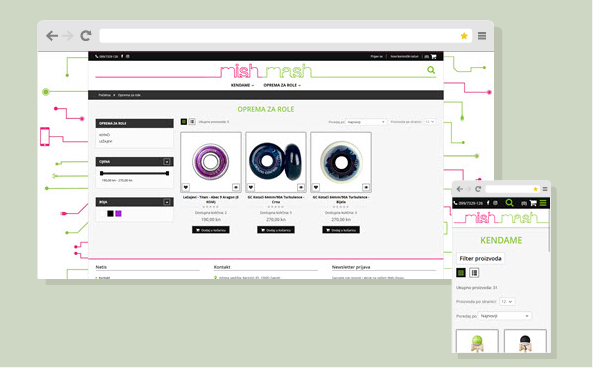Open the browser hamburger menu
Screen dimensions: 593x368
coord(482,36)
